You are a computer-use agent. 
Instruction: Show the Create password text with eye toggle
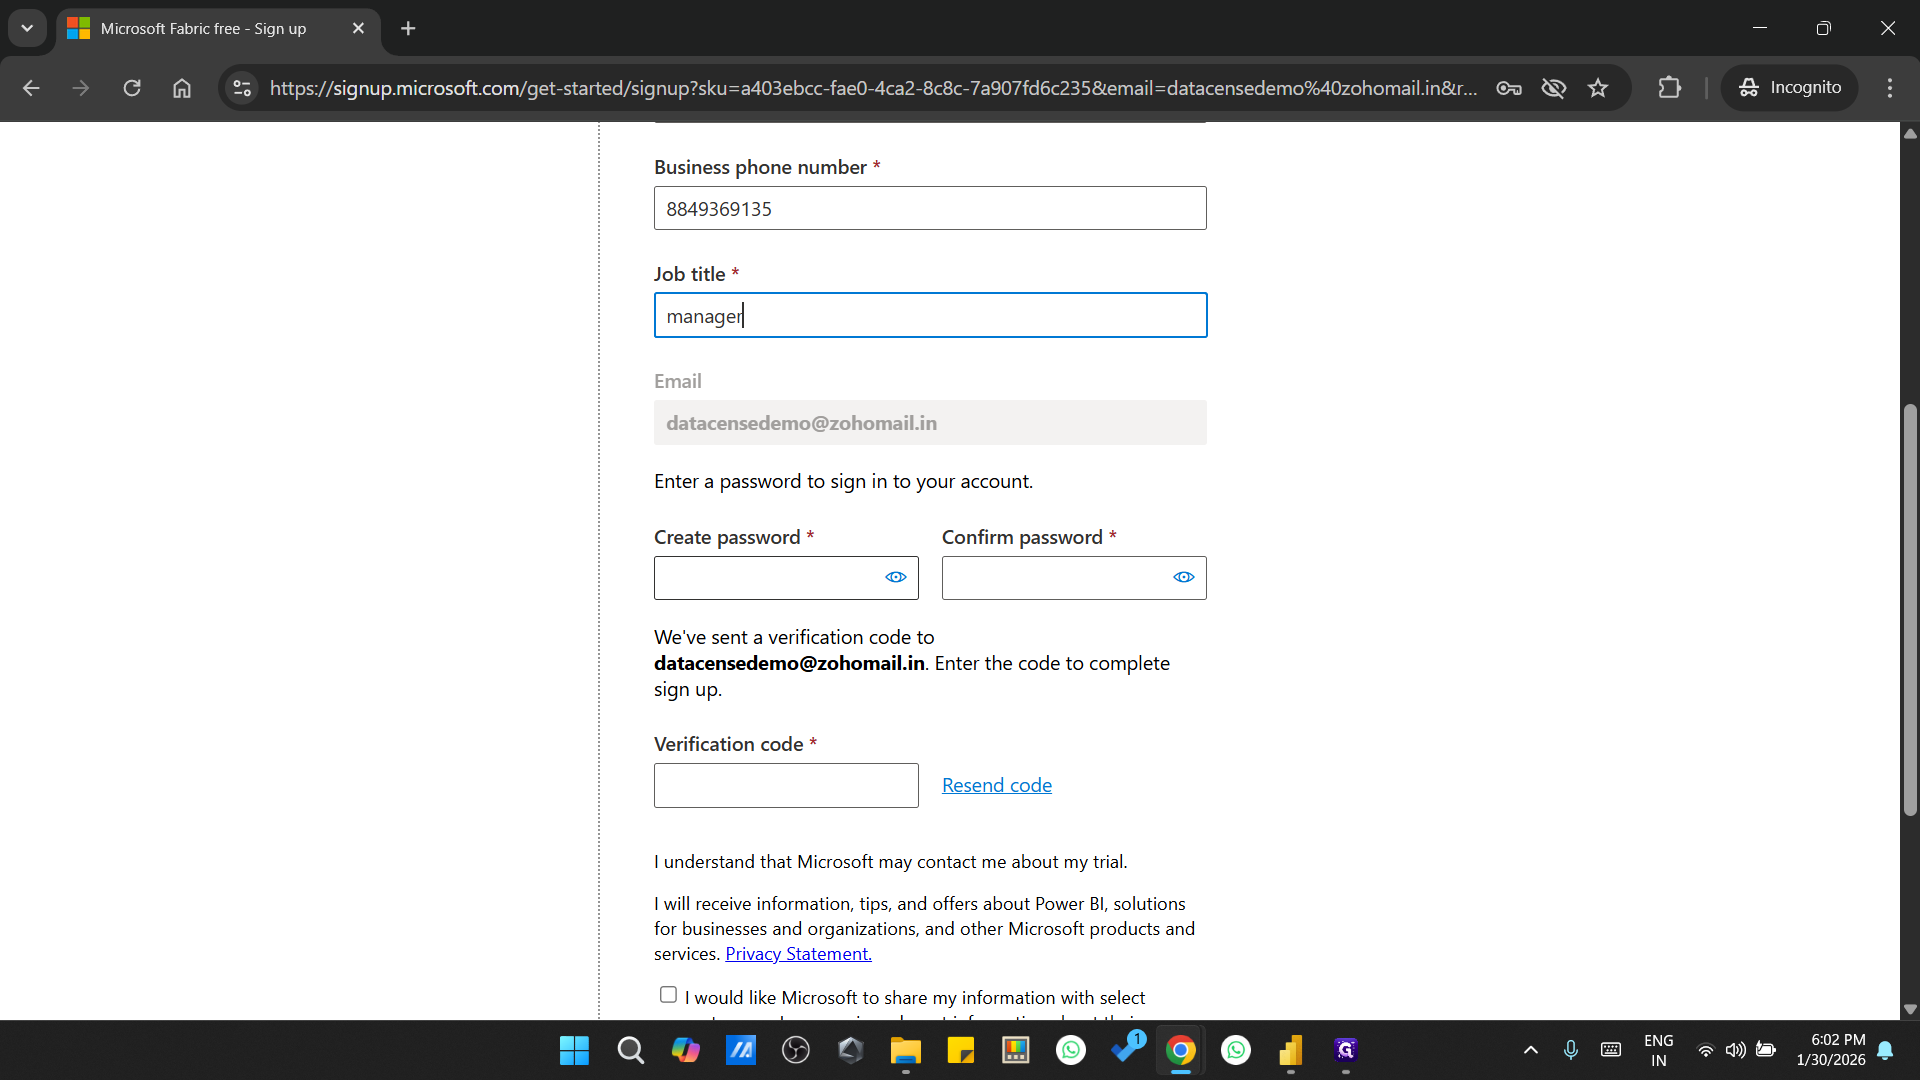(895, 577)
